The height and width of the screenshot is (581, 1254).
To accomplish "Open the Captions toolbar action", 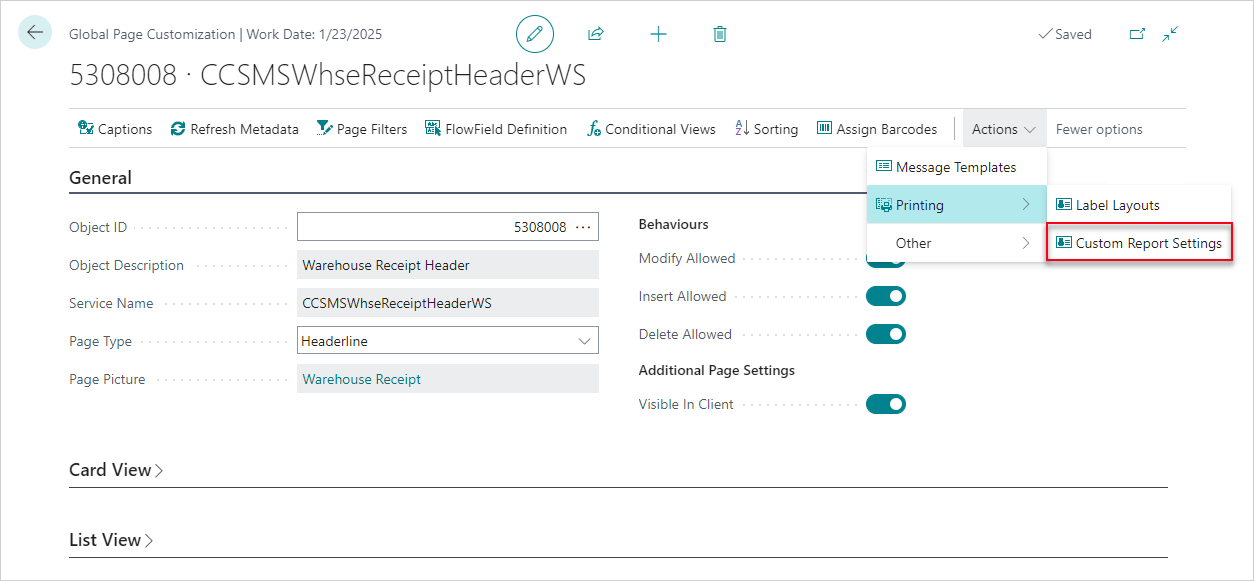I will (x=114, y=128).
